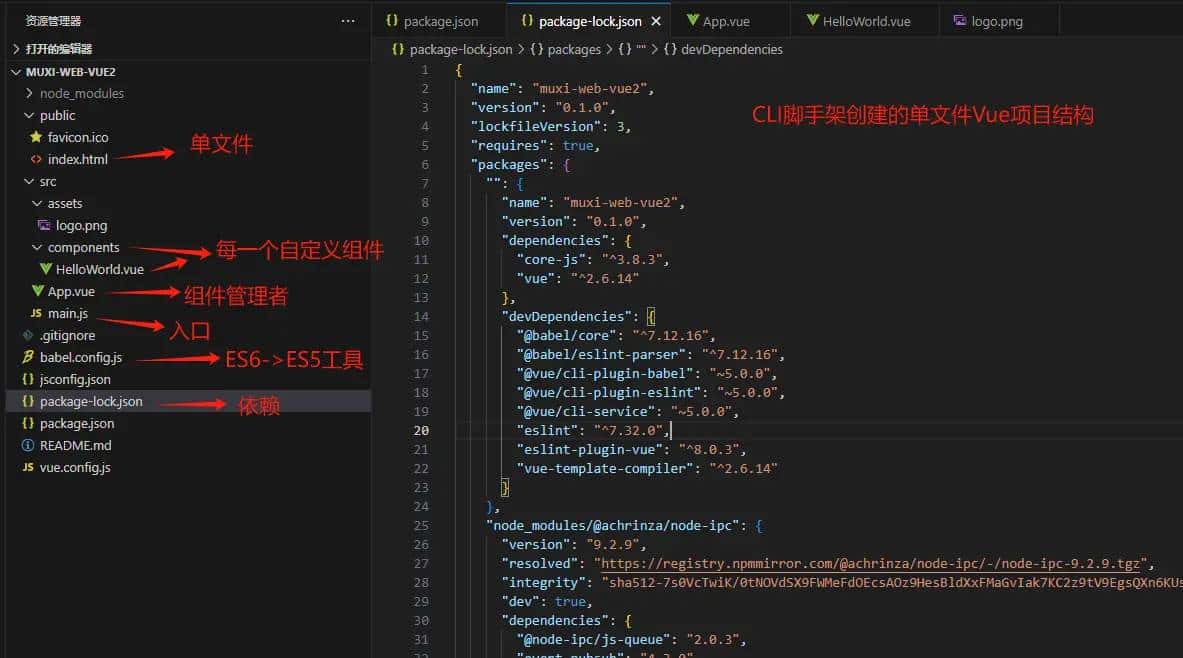The height and width of the screenshot is (658, 1183).
Task: Select App.vue in the file tree
Action: [x=70, y=291]
